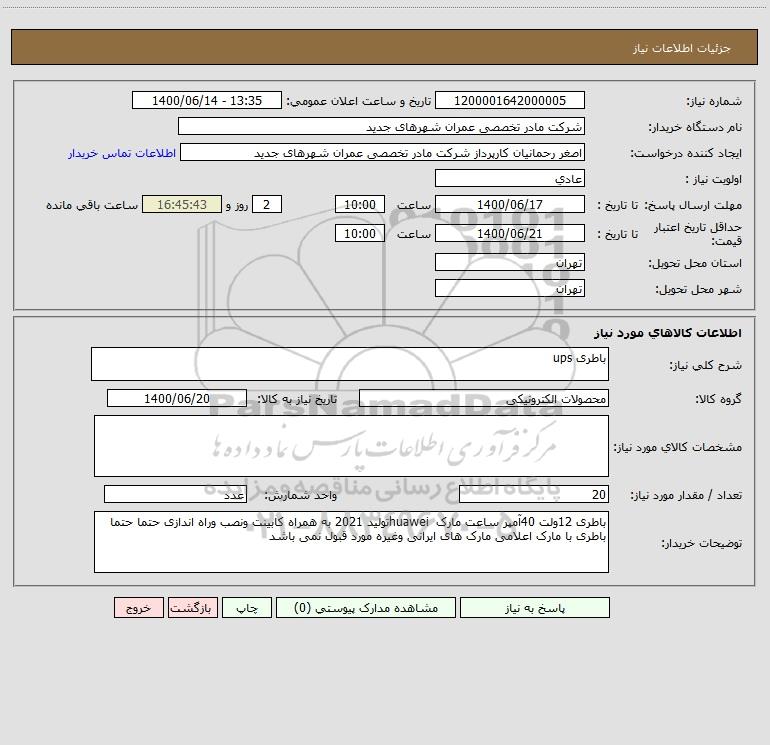Open مشاهده مدارک پیوستی (0) button
Screen dimensions: 770x745
tap(366, 607)
